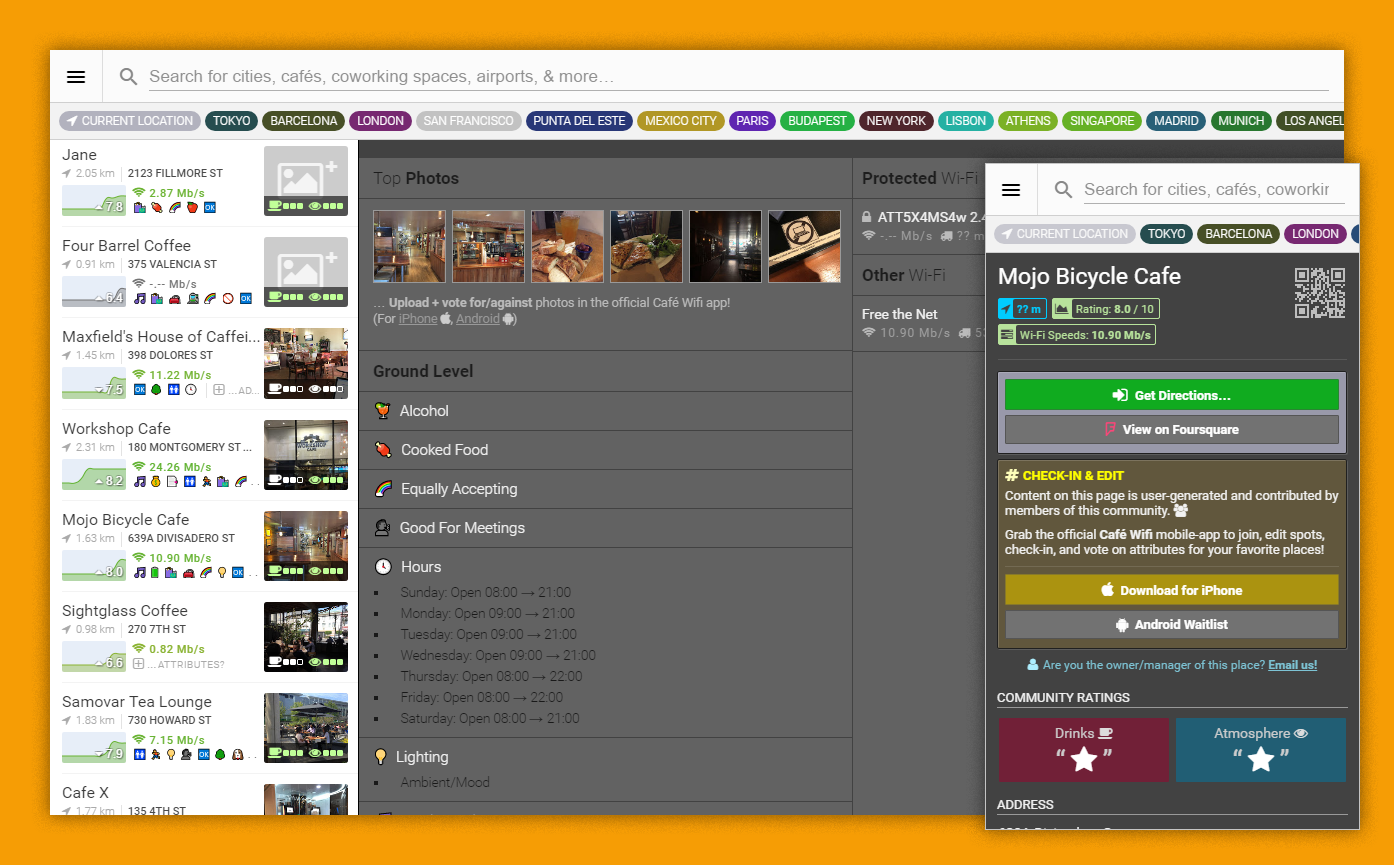Click the meat icon next to Cooked Food

click(382, 450)
